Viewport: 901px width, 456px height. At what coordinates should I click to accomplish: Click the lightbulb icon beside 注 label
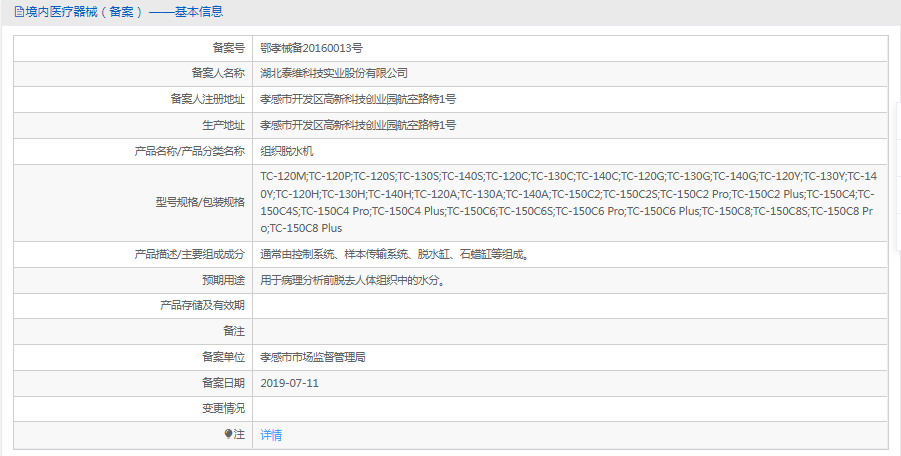(228, 434)
